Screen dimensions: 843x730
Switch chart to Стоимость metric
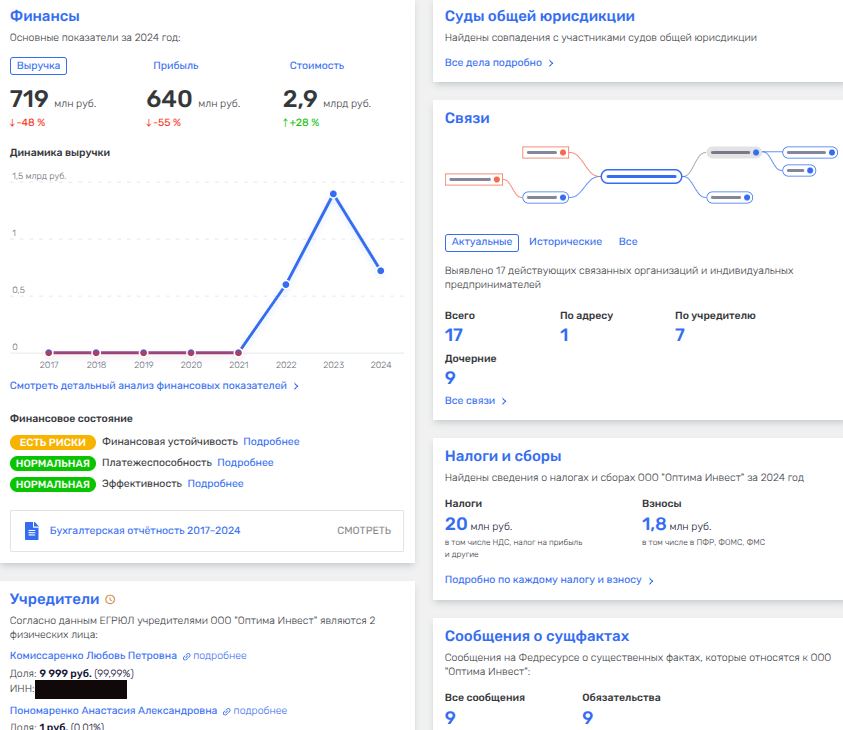316,66
